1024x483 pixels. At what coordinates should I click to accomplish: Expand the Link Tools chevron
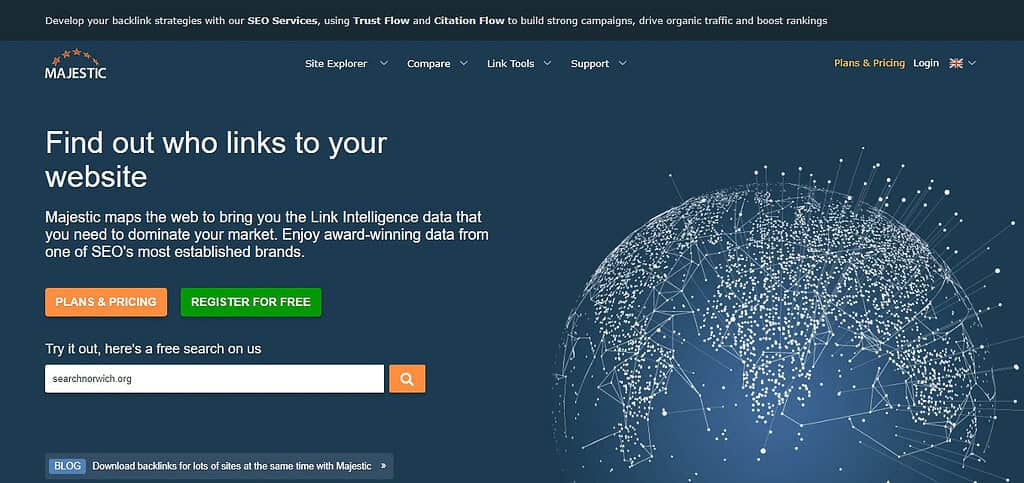(547, 63)
